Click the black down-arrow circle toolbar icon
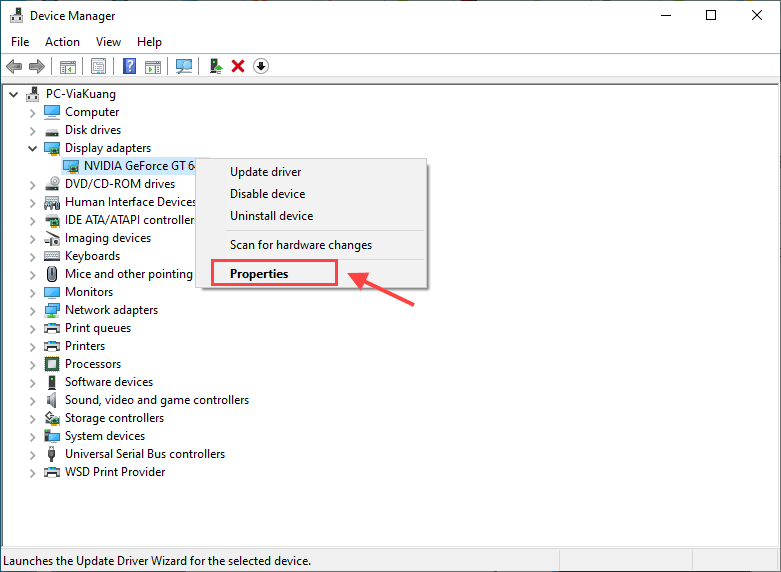This screenshot has width=781, height=572. point(261,66)
